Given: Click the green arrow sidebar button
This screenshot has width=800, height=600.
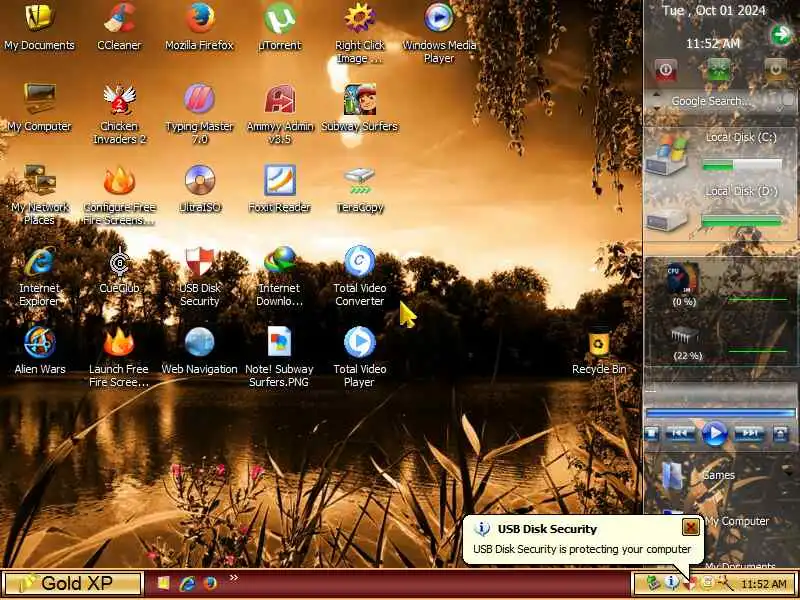Looking at the screenshot, I should click(781, 34).
